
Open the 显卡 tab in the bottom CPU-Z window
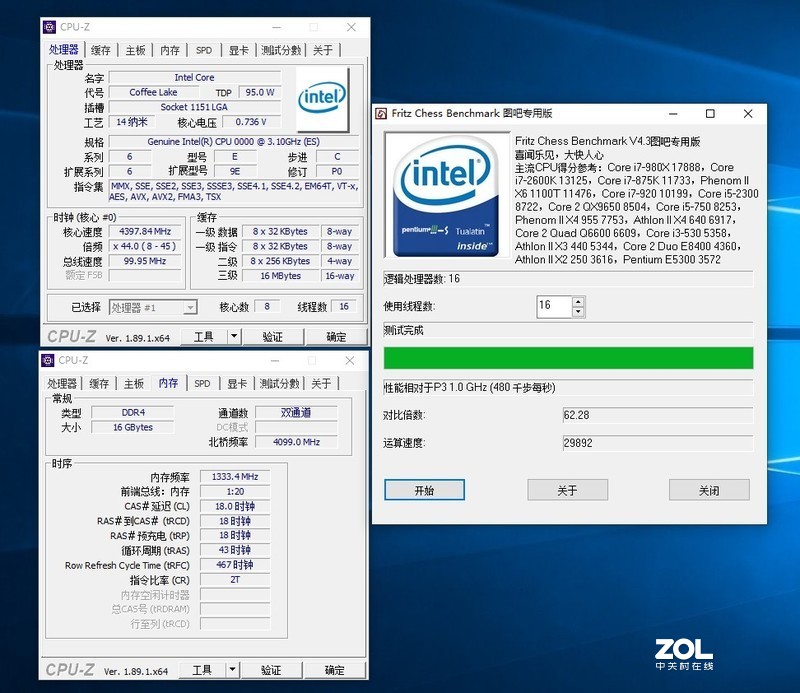238,383
